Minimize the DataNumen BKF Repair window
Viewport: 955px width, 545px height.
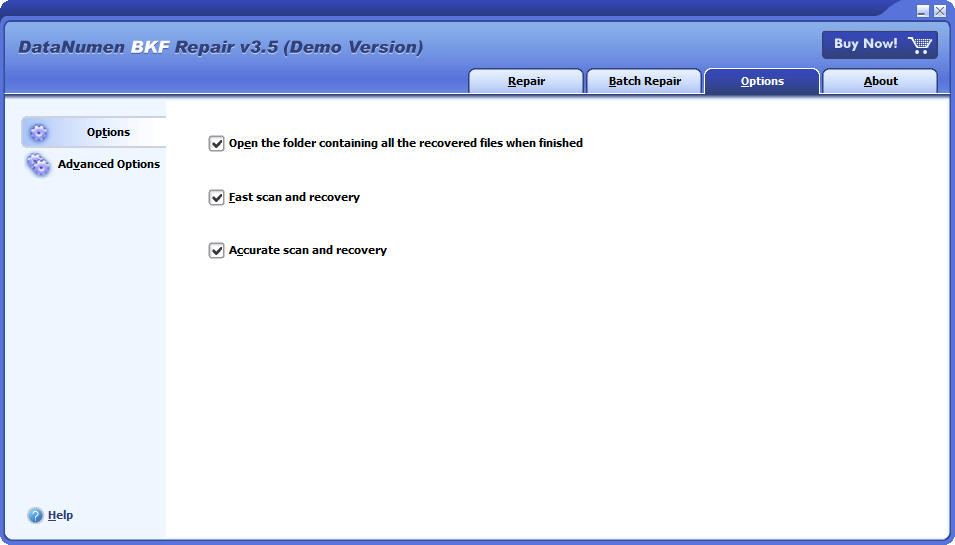(x=923, y=10)
